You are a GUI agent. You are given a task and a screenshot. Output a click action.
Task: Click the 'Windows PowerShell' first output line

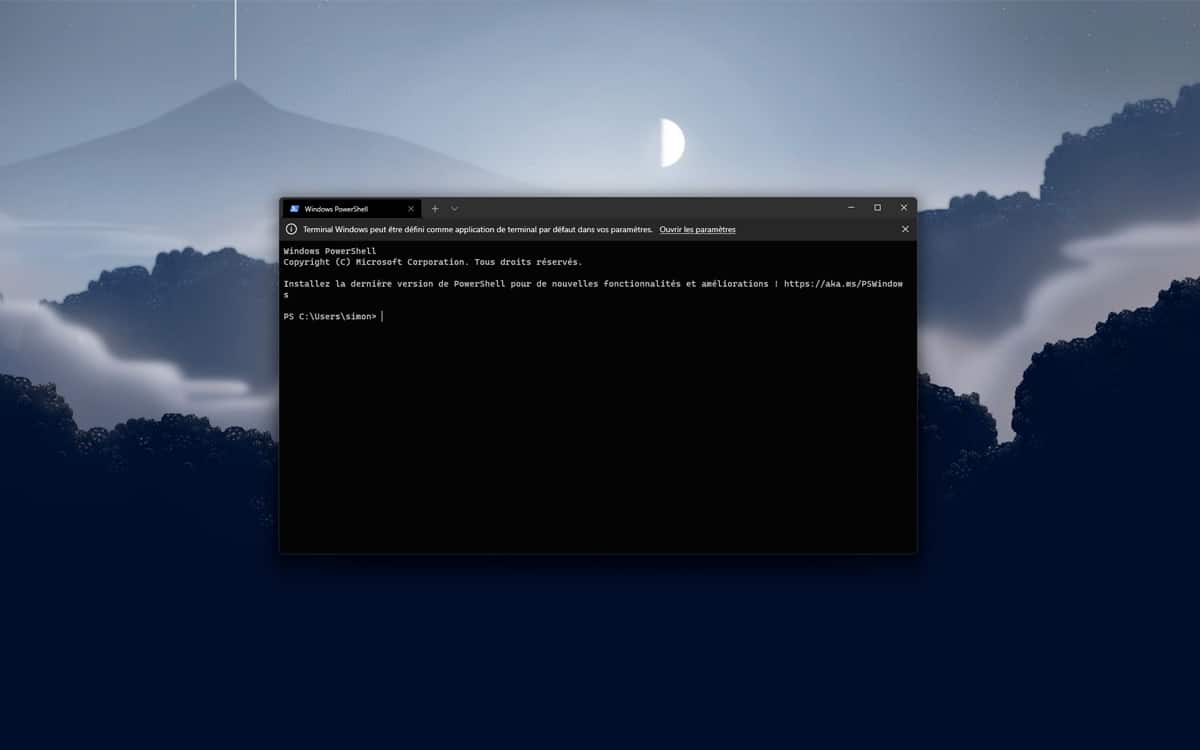pos(330,251)
